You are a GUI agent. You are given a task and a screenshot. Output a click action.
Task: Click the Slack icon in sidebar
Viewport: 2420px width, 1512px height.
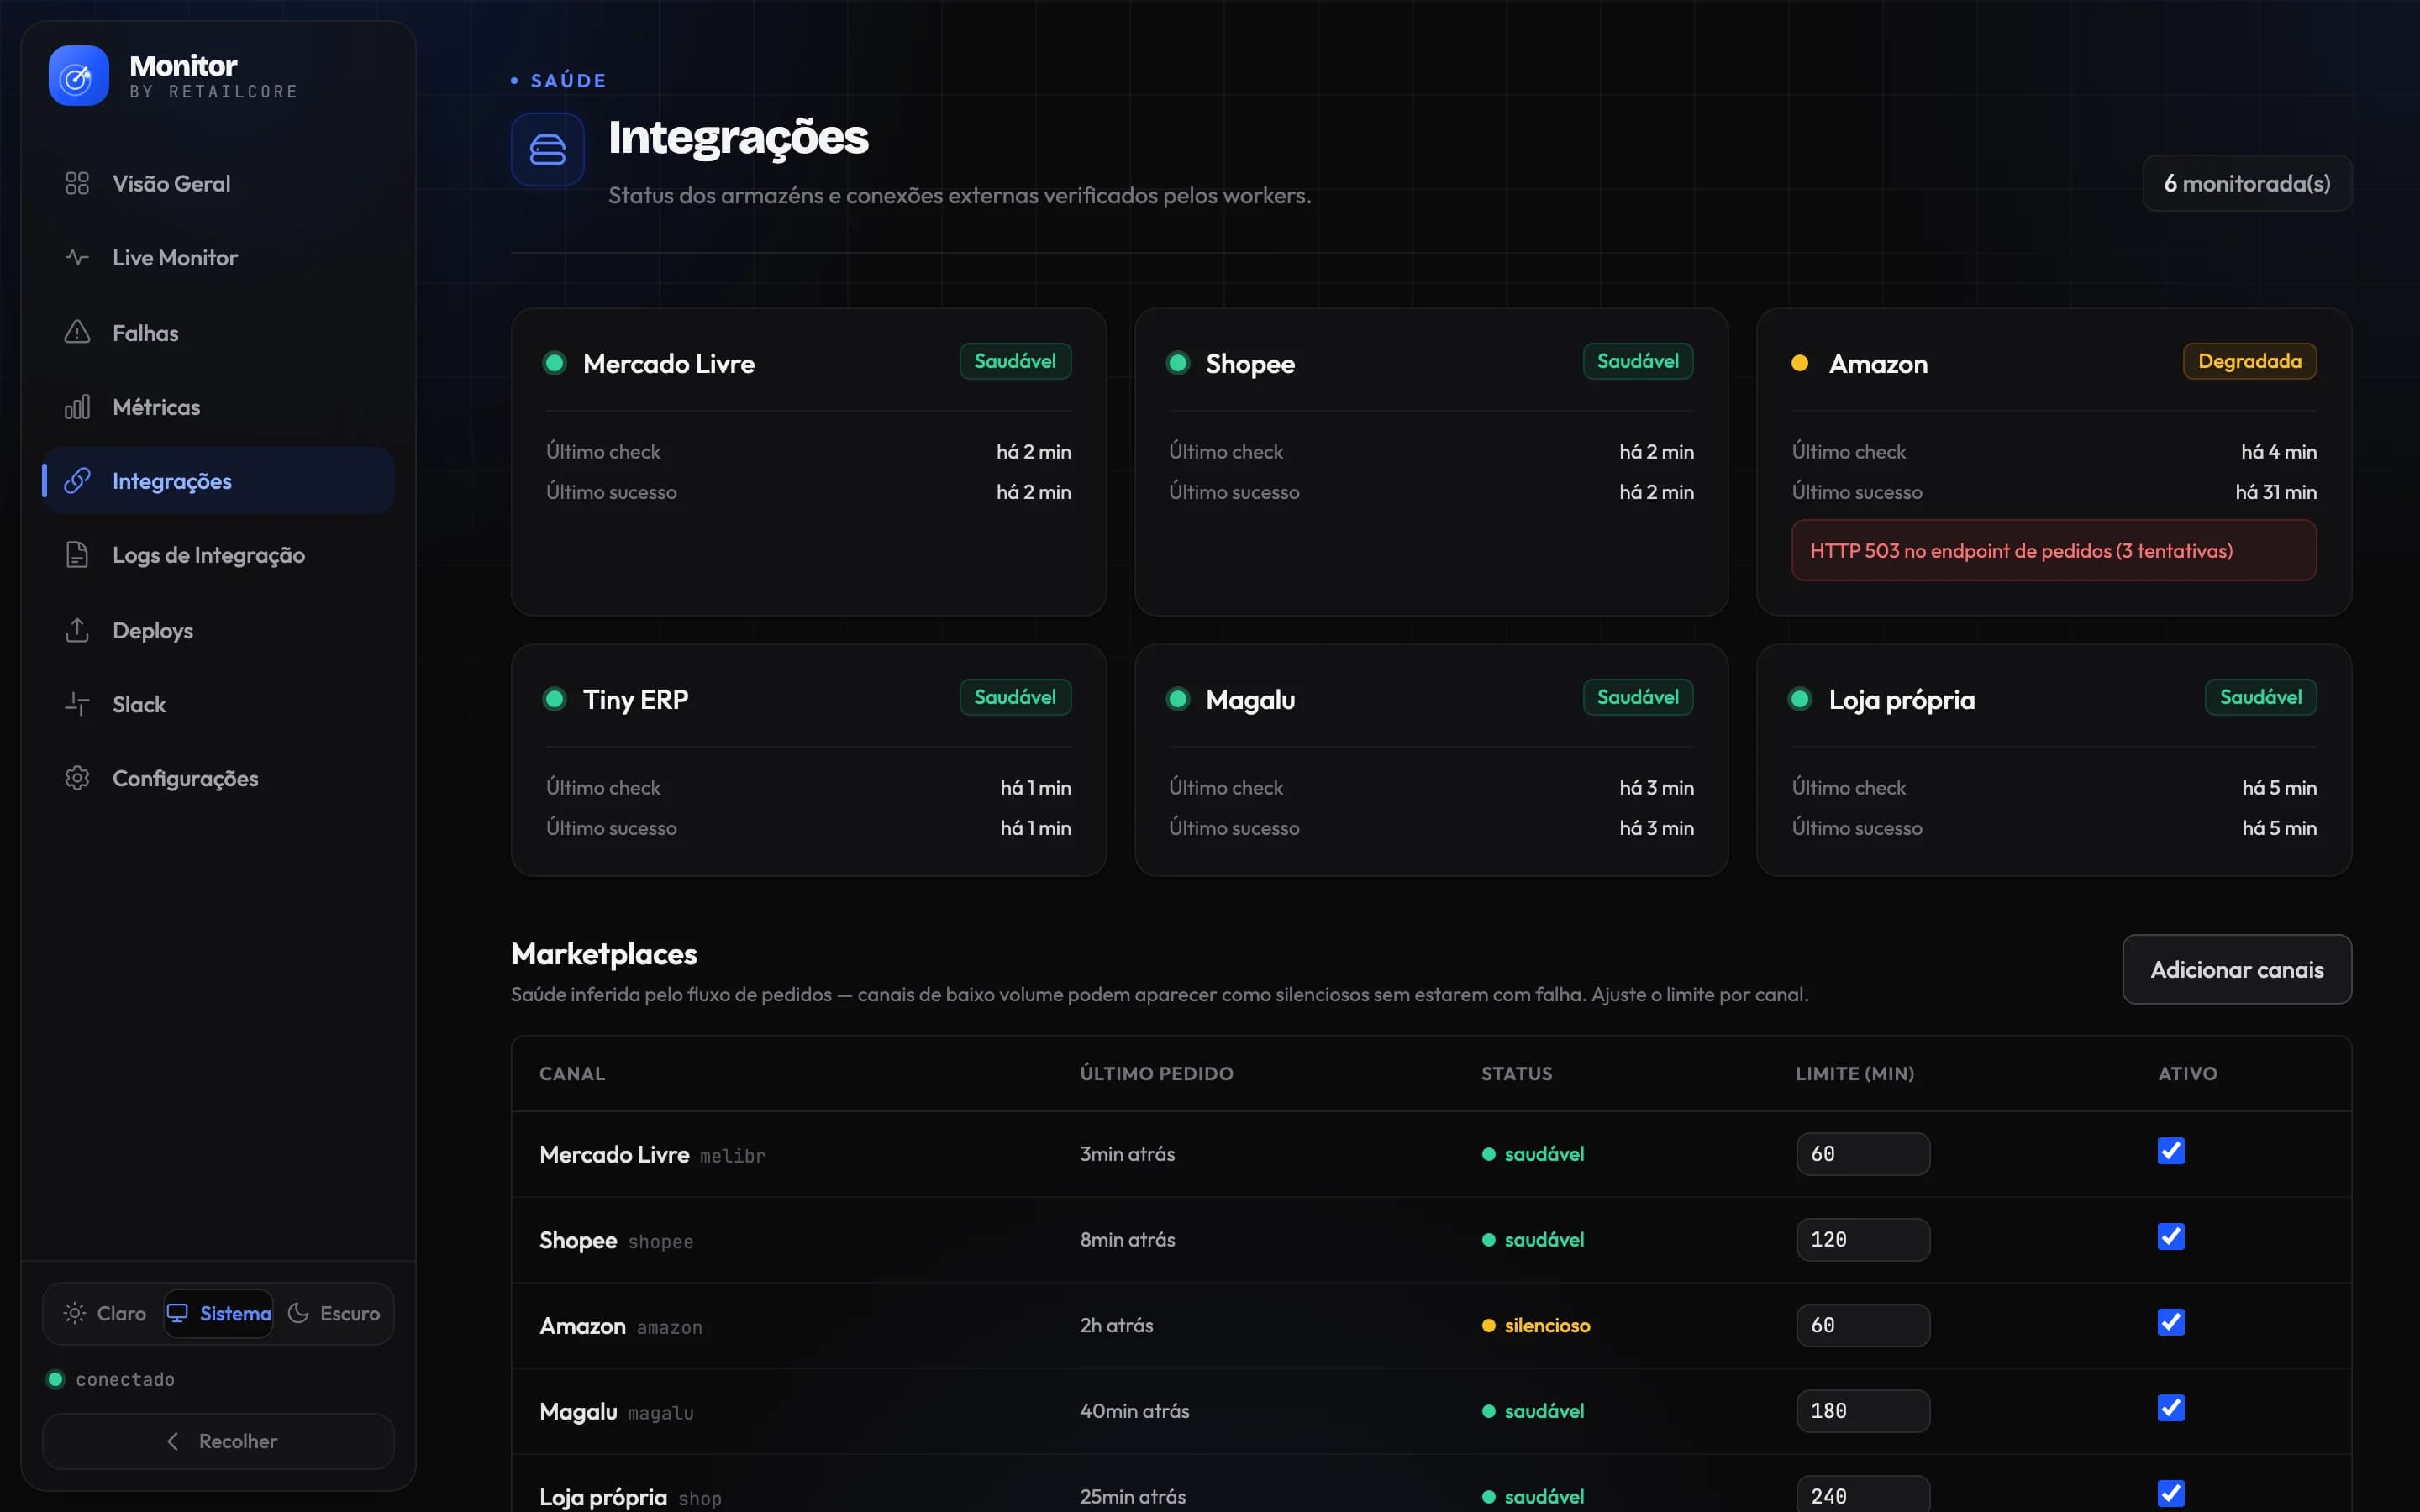pos(77,704)
